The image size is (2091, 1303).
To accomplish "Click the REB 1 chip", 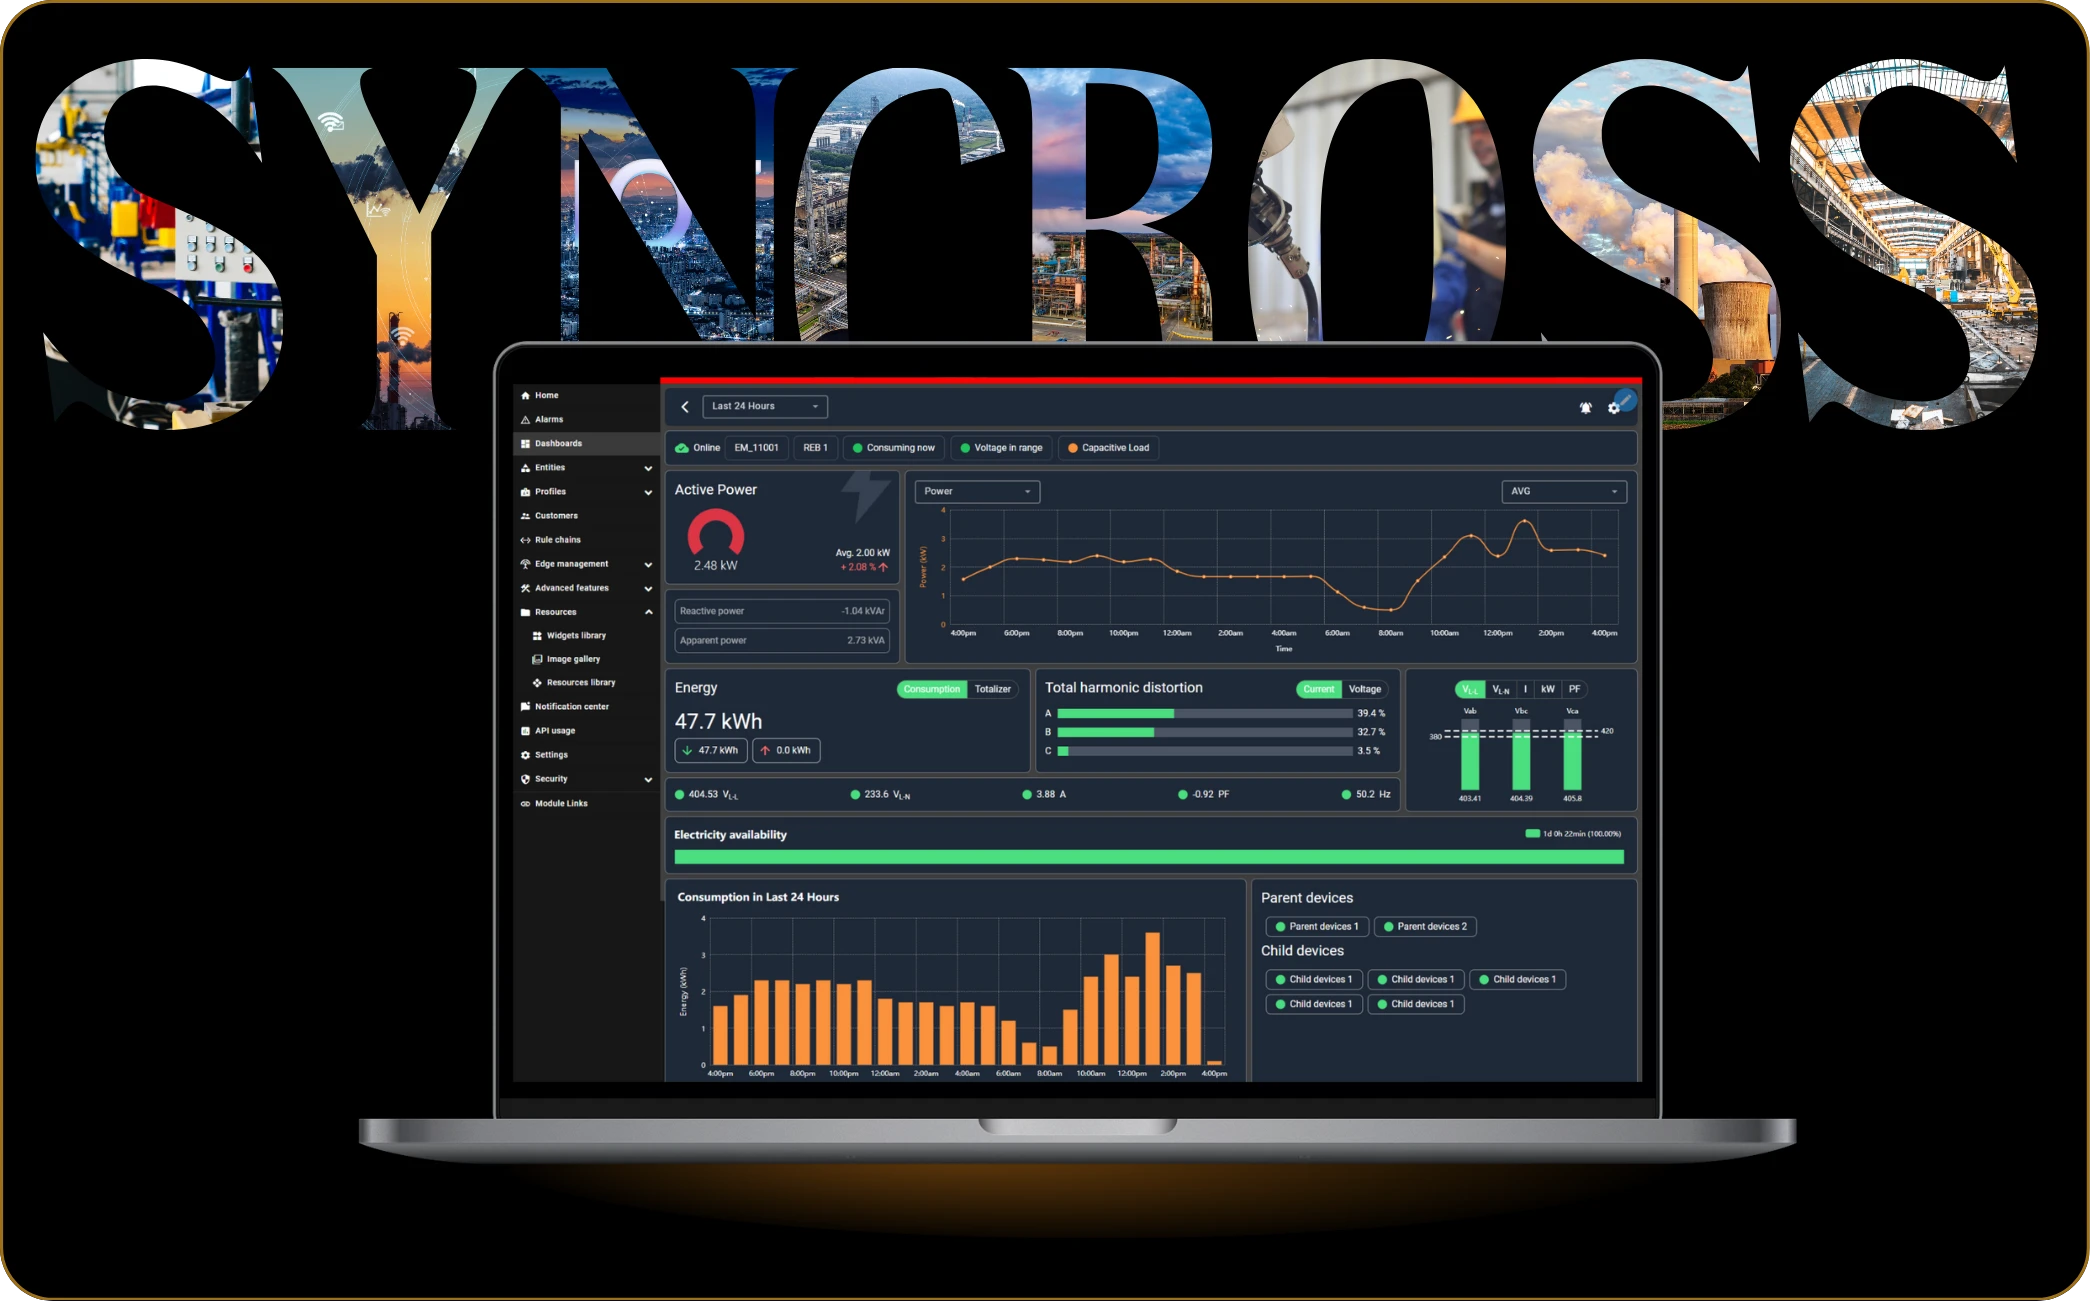I will coord(816,448).
